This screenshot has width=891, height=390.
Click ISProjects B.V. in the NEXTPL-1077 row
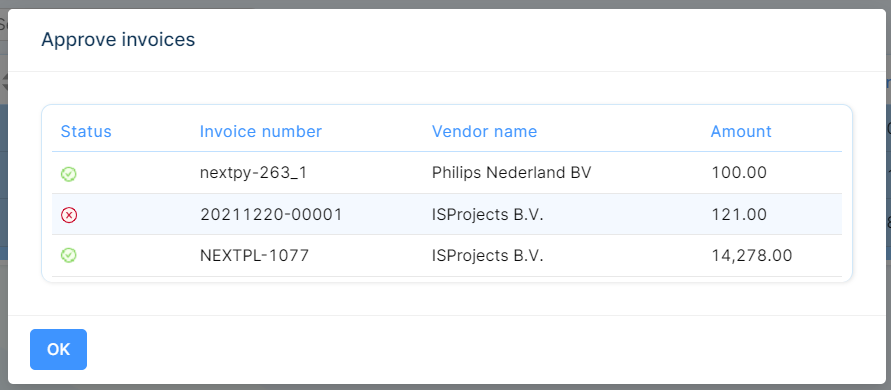[x=488, y=255]
